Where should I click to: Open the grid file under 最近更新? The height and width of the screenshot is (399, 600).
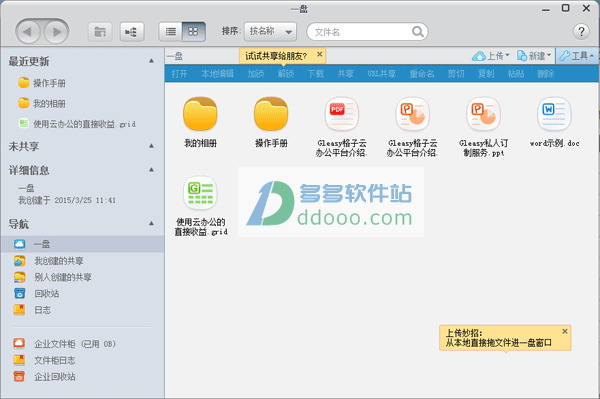point(77,124)
